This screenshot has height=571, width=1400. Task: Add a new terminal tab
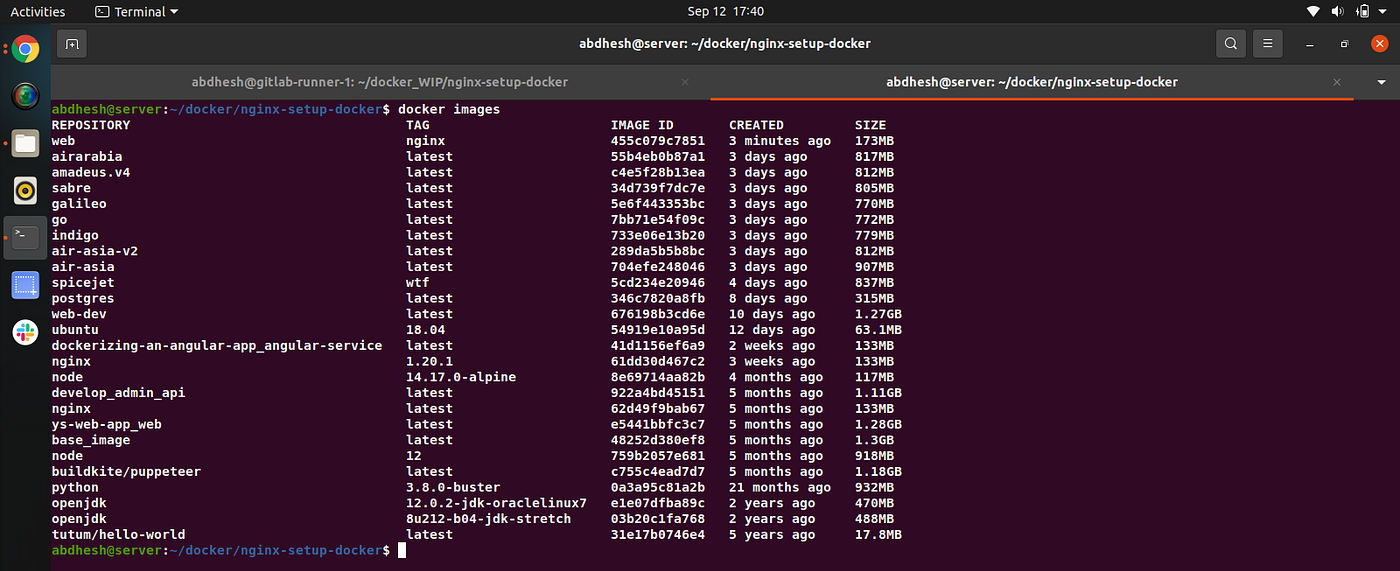pyautogui.click(x=71, y=44)
